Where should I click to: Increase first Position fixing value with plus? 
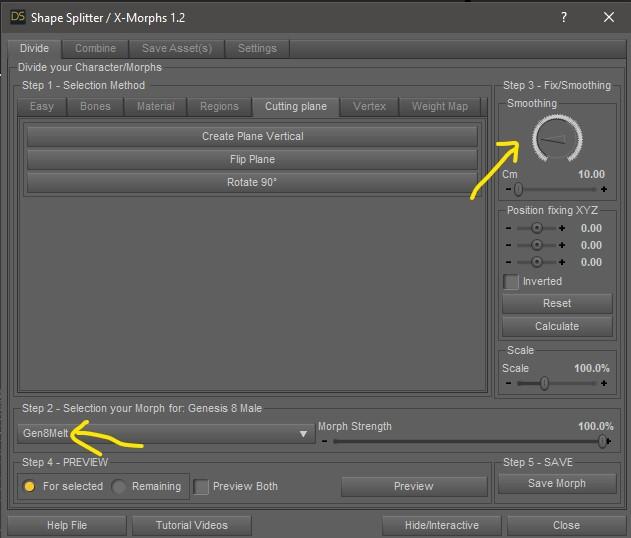tap(562, 228)
